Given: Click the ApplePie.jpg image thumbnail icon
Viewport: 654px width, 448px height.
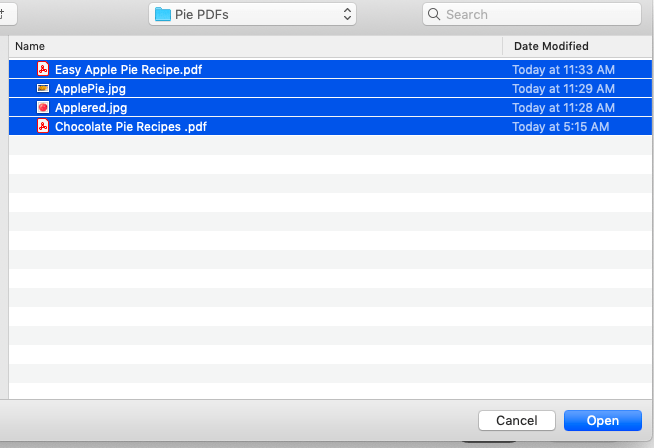Looking at the screenshot, I should [x=43, y=88].
